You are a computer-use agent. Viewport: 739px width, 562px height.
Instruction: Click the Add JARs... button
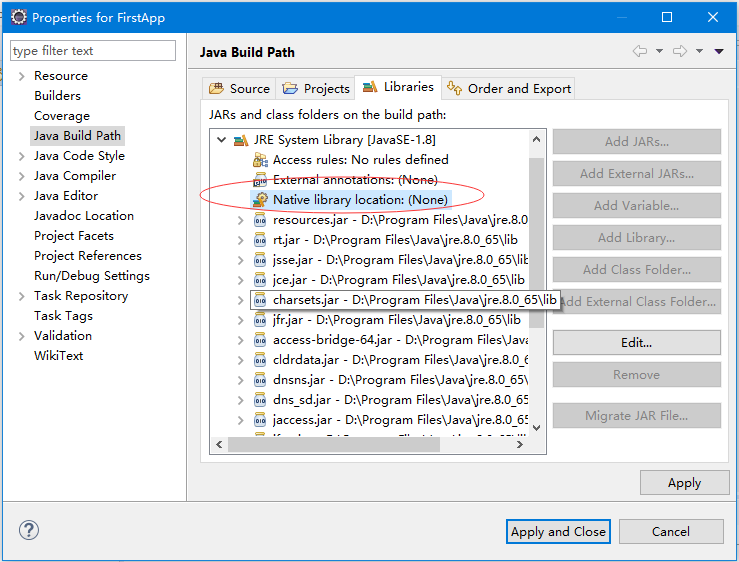pos(637,141)
